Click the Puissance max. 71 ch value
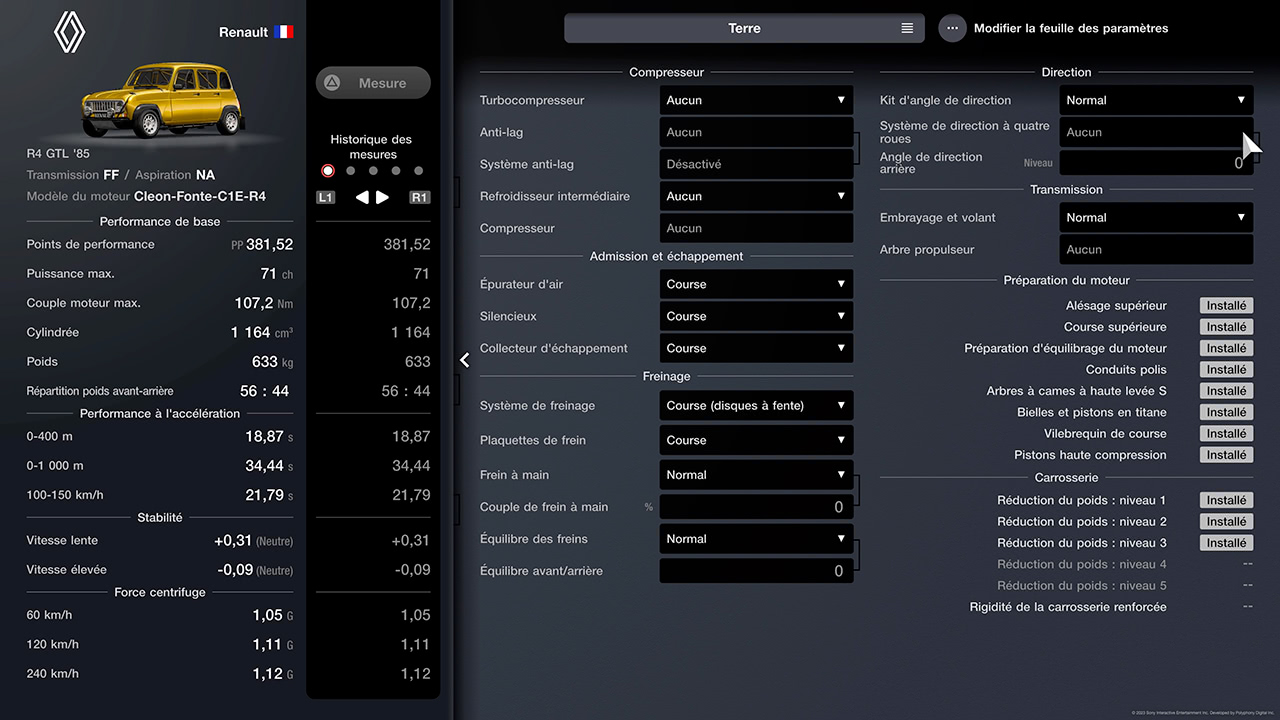 (276, 274)
